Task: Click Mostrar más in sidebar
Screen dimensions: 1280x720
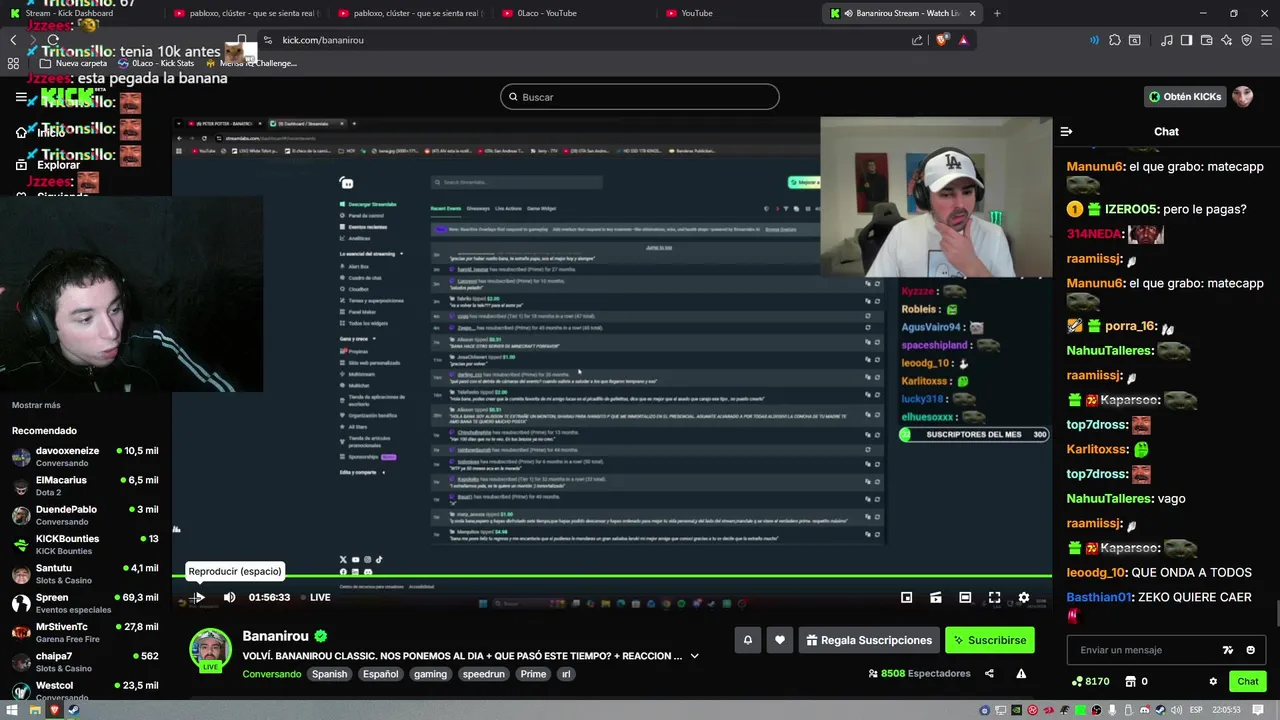Action: point(36,405)
